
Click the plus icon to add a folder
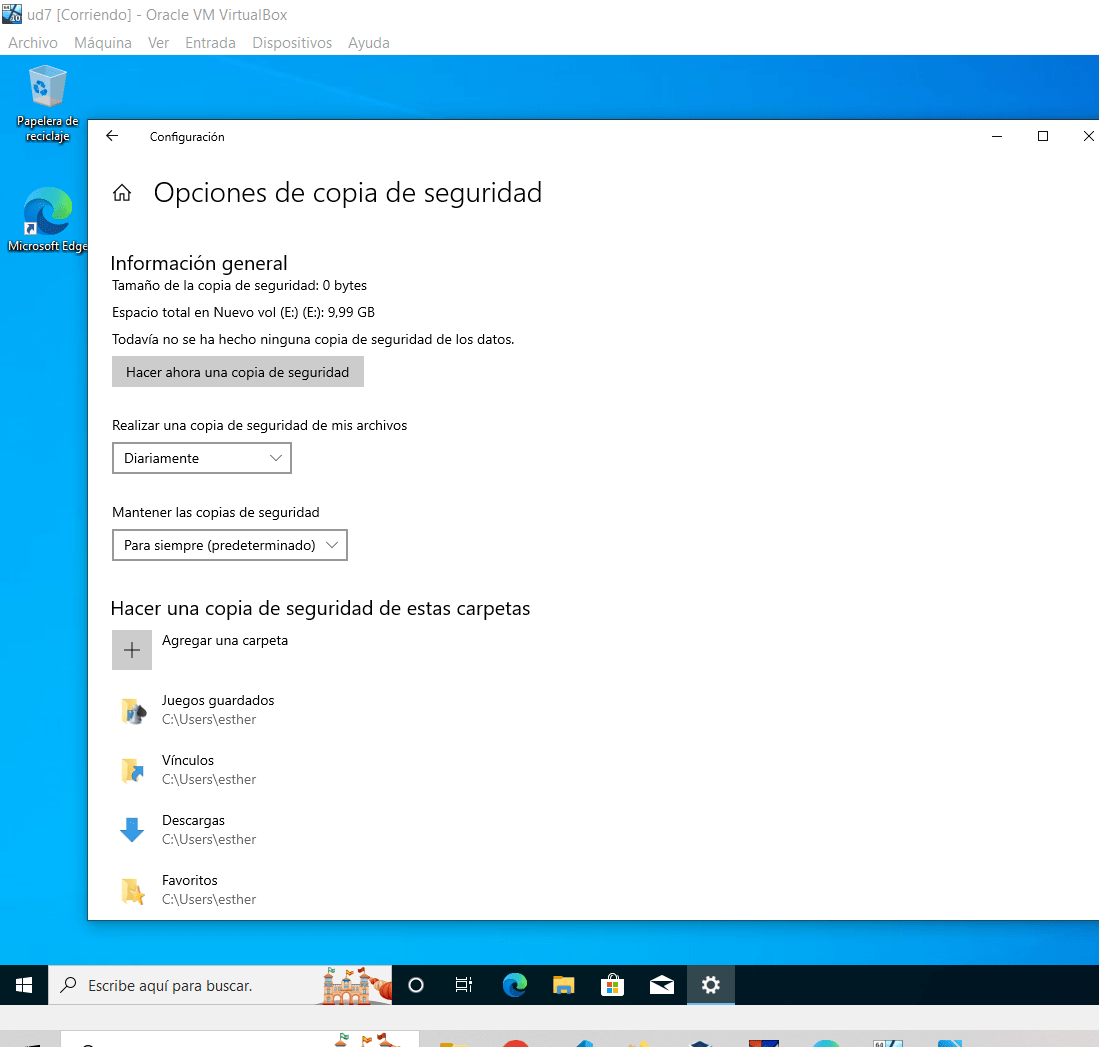(132, 650)
